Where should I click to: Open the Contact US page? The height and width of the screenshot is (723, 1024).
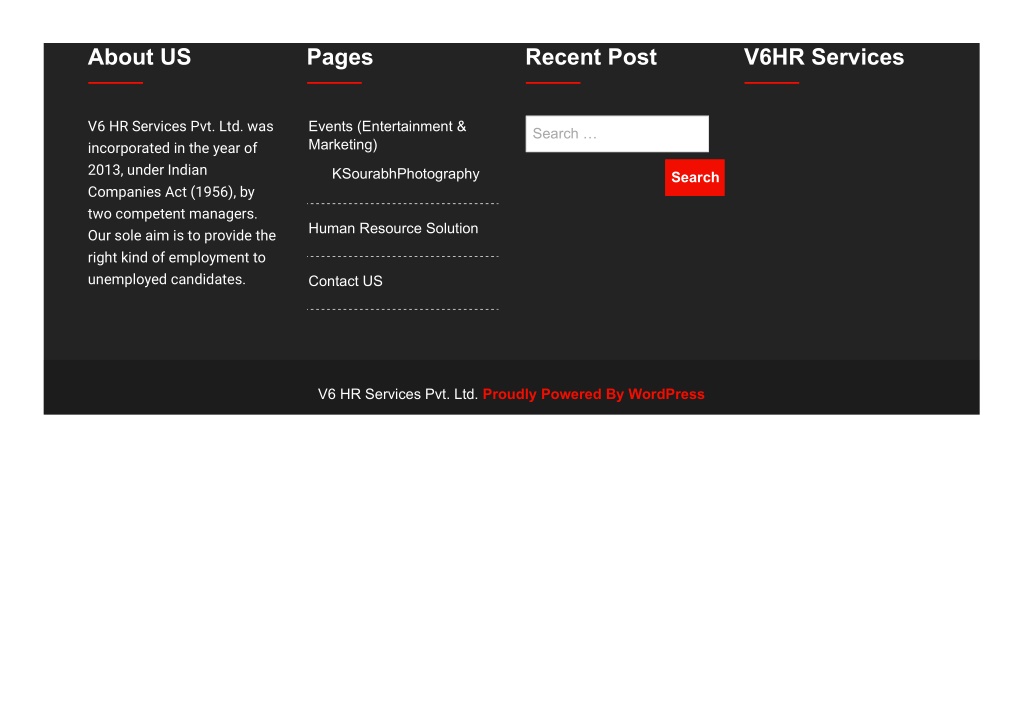tap(345, 281)
